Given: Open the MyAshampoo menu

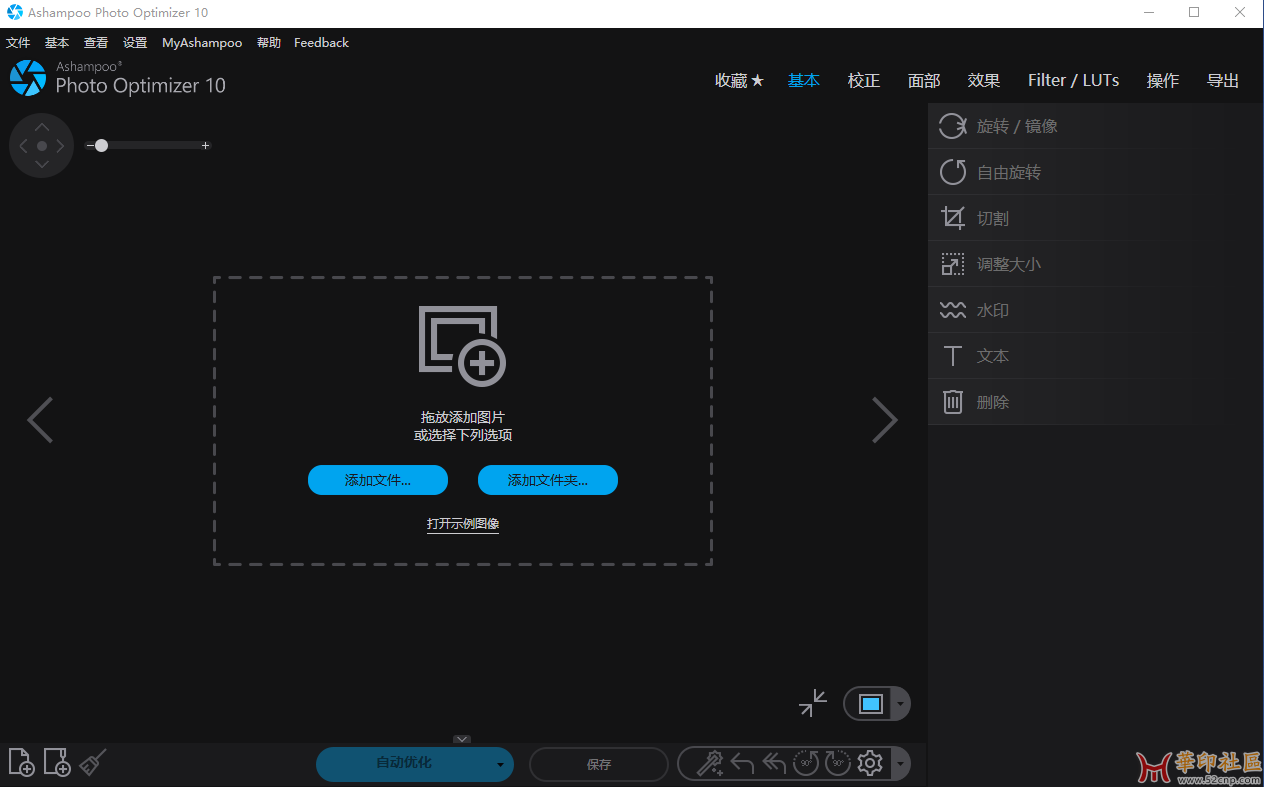Looking at the screenshot, I should coord(202,43).
